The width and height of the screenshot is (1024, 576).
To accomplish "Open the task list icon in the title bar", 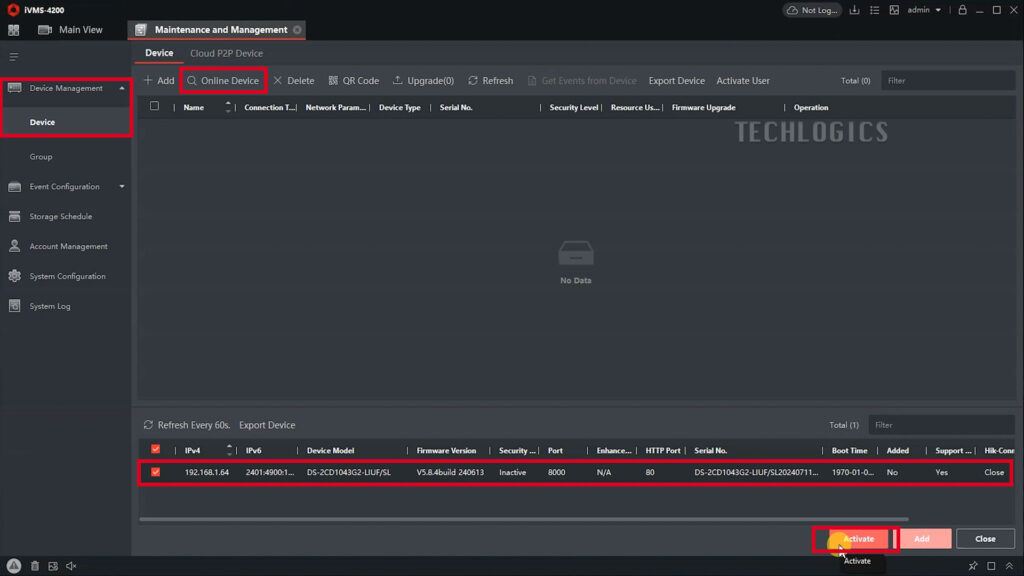I will (872, 10).
